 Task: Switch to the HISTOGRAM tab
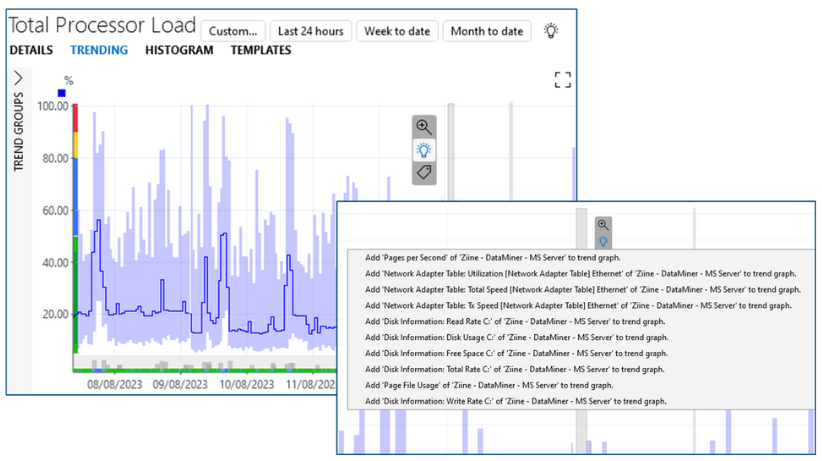click(x=179, y=50)
